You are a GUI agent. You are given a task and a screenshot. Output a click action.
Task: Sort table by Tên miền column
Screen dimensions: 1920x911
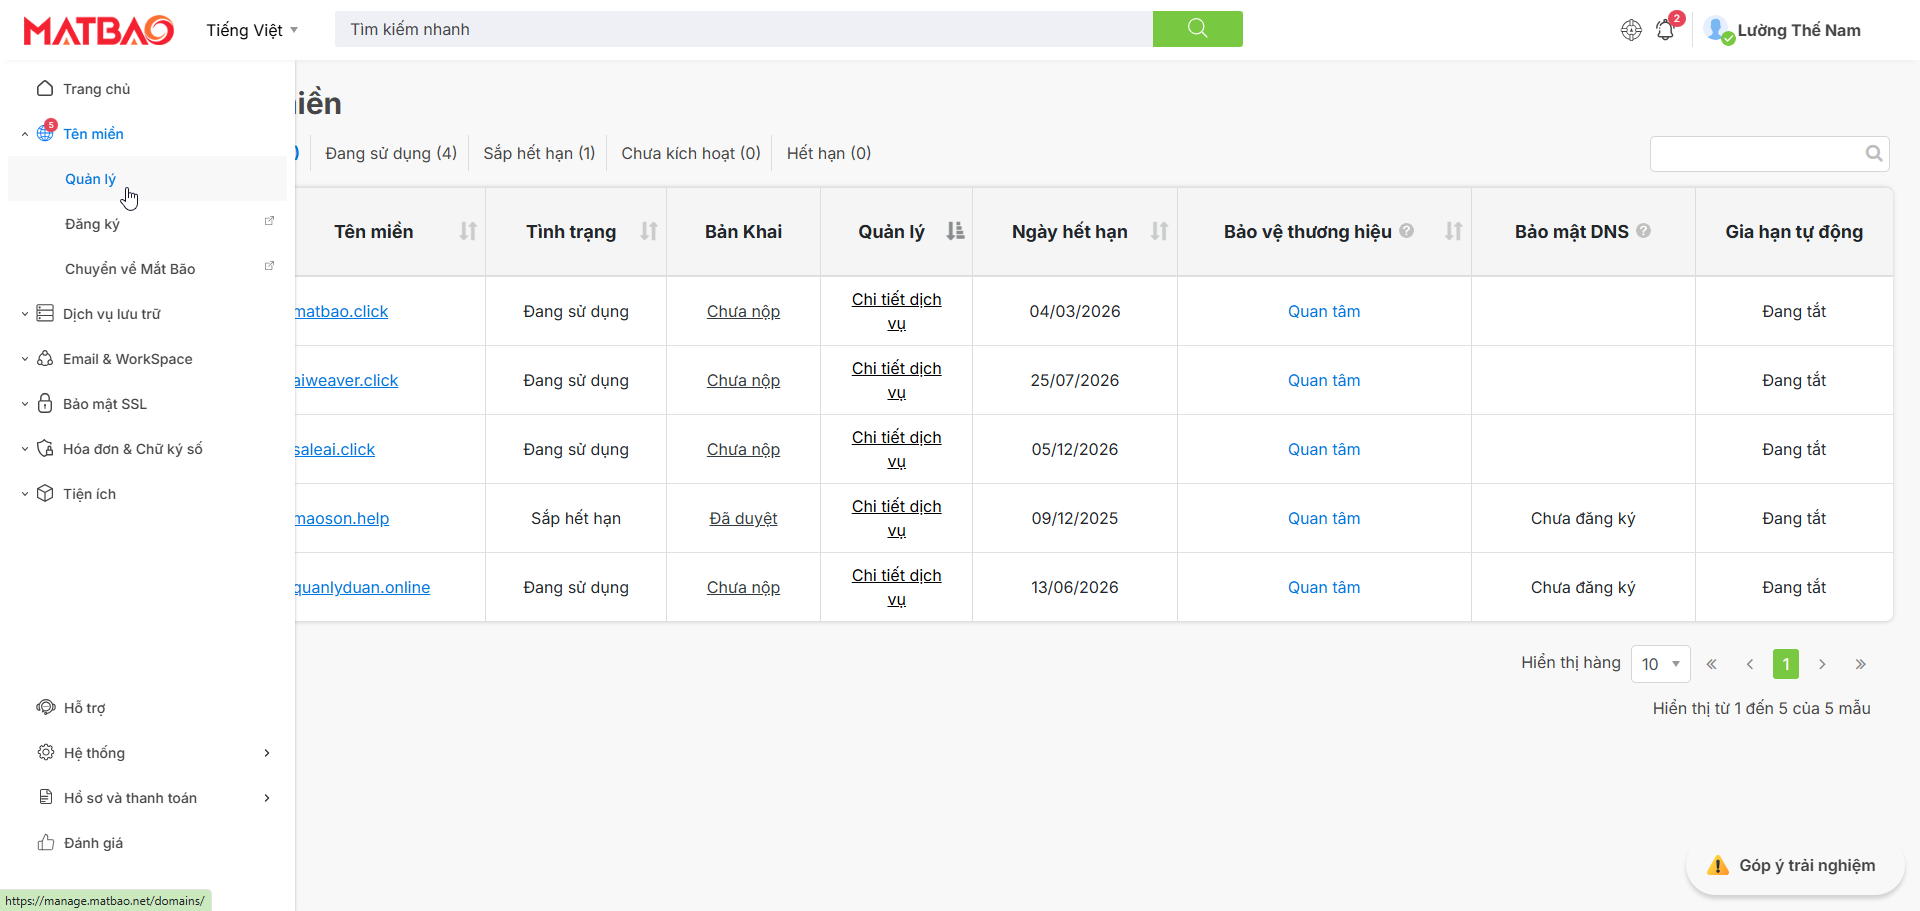pos(467,232)
